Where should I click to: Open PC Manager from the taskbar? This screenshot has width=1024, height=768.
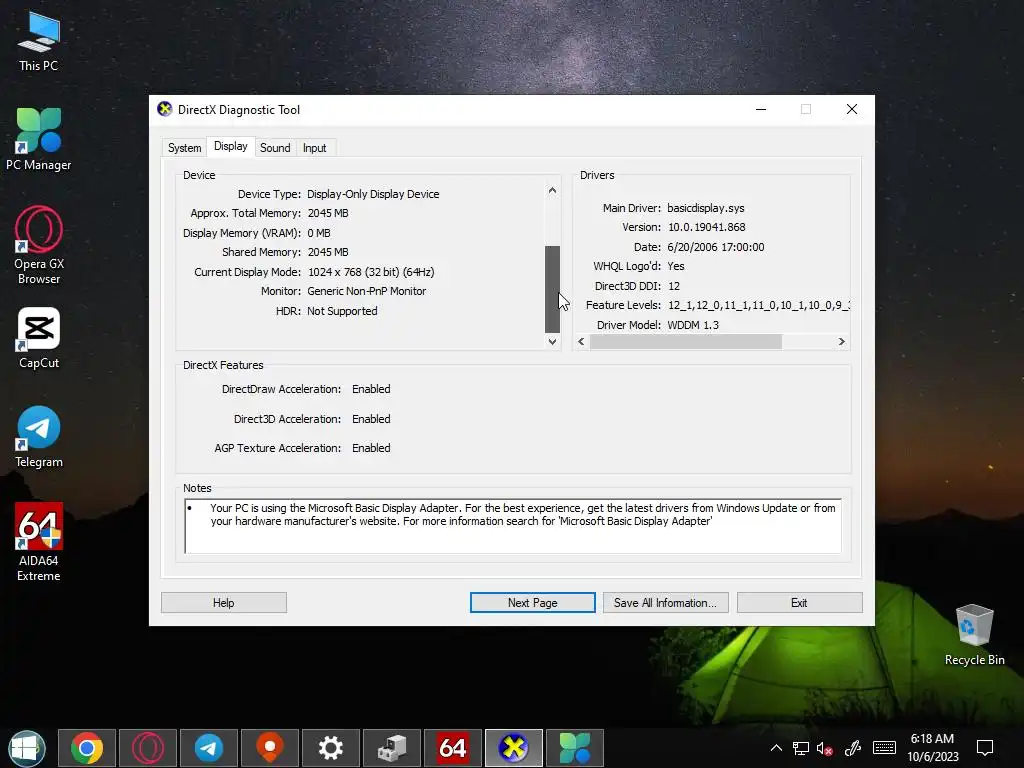point(575,748)
